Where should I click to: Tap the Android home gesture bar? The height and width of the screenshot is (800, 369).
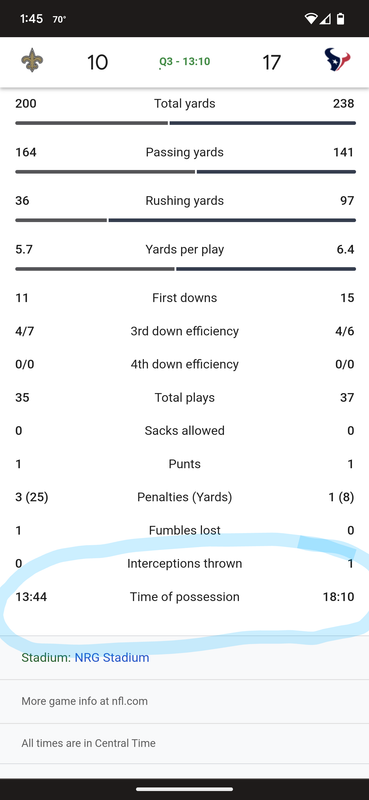(184, 789)
